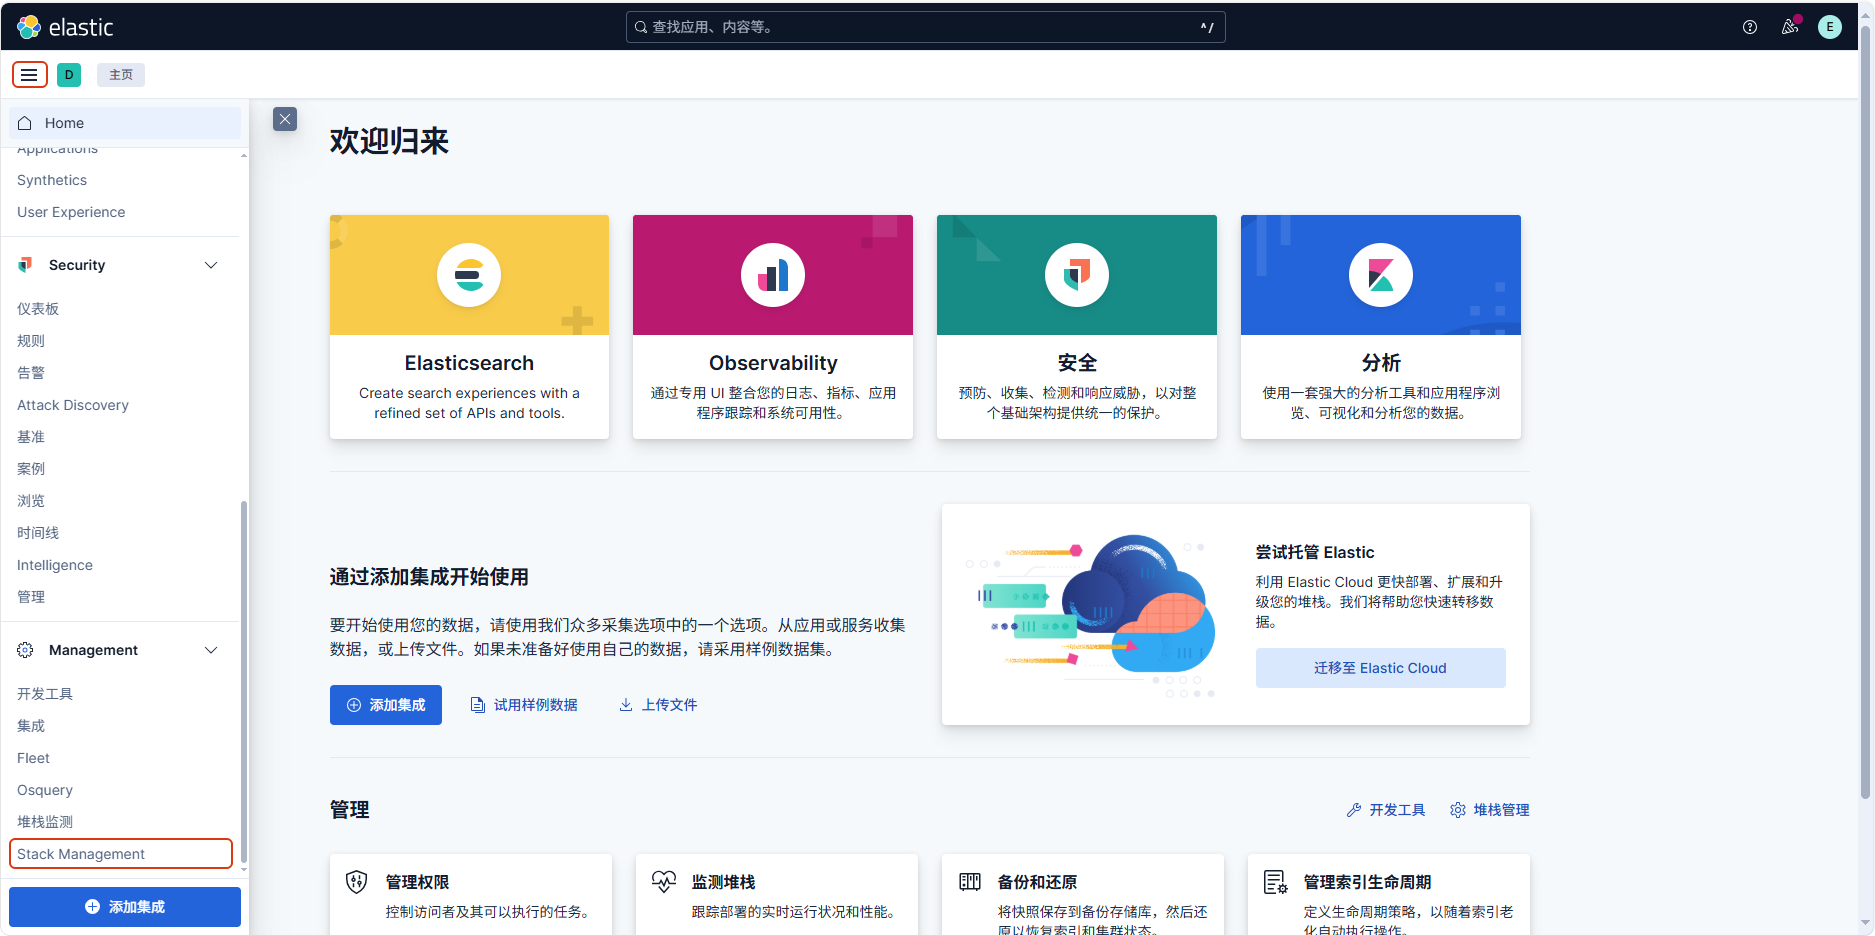
Task: Open the 开发工具 link in 管理 section
Action: point(1386,810)
